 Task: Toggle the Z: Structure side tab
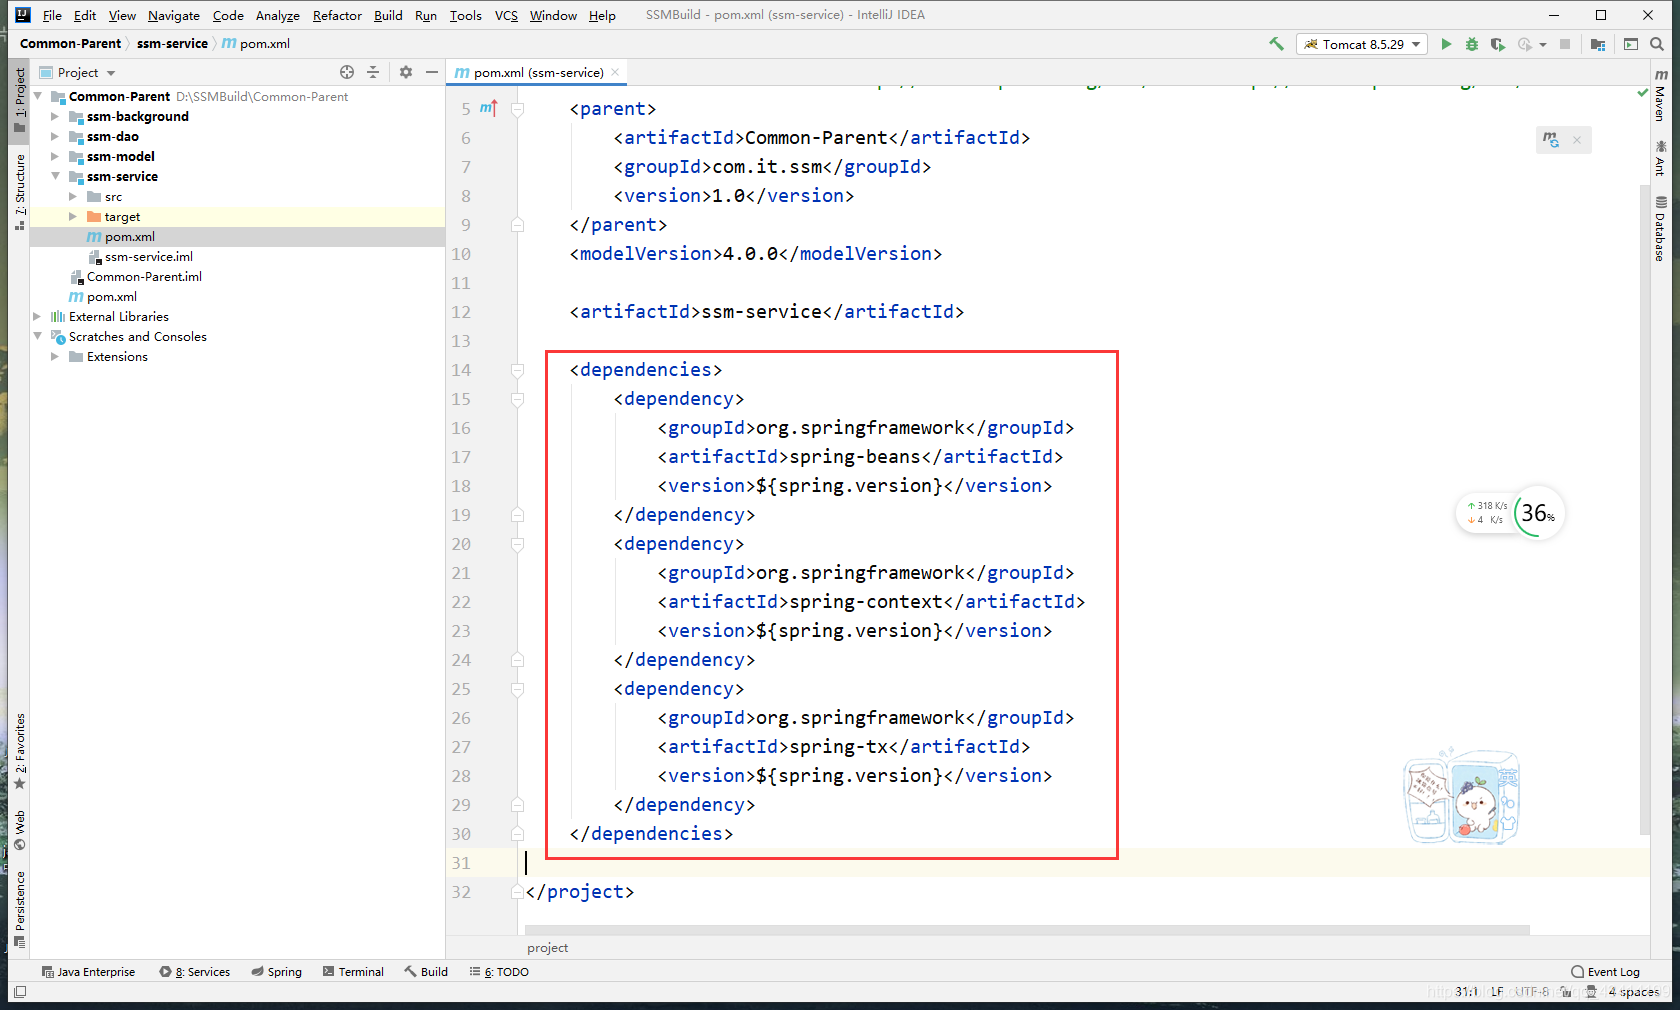(20, 192)
